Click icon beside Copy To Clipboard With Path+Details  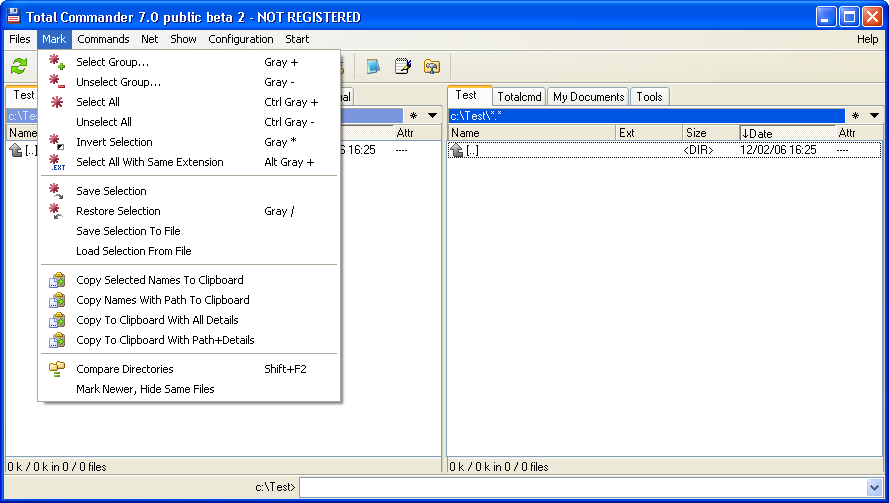coord(57,340)
